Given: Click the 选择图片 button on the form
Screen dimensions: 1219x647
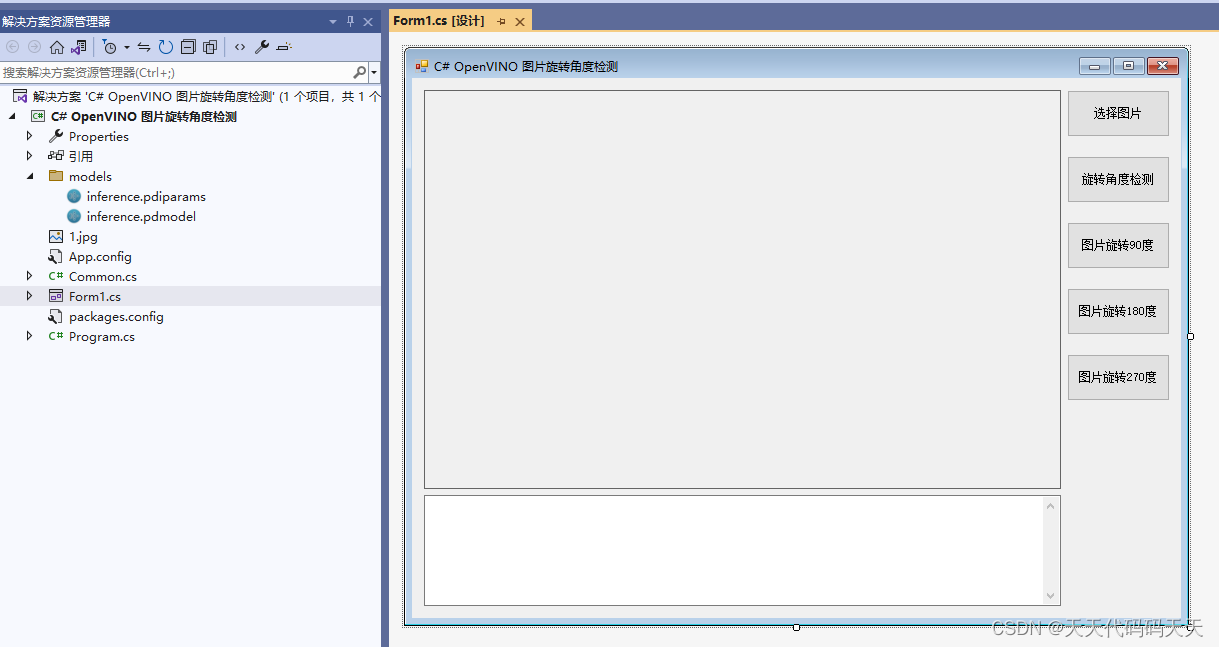Looking at the screenshot, I should tap(1118, 113).
